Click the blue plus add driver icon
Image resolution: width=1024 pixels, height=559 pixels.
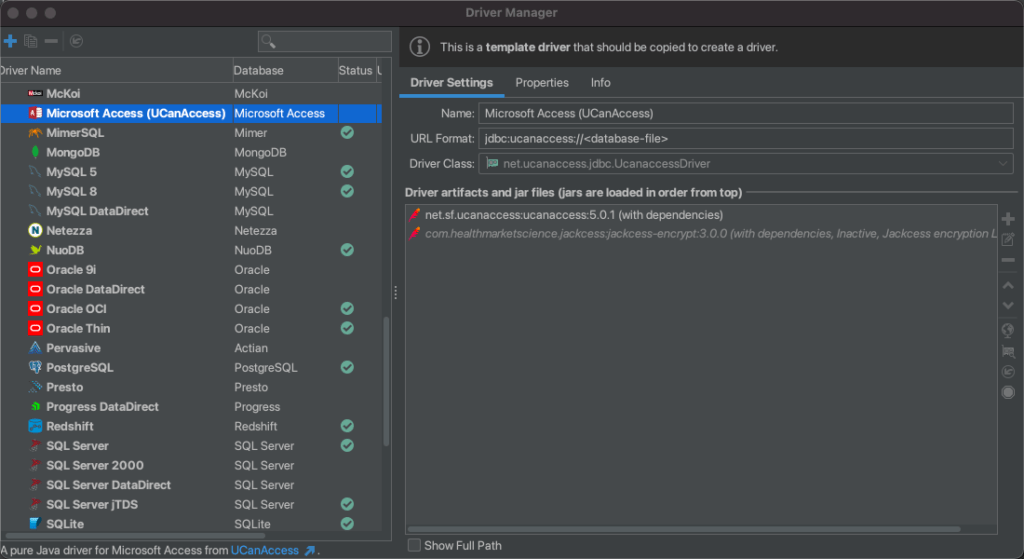point(10,41)
